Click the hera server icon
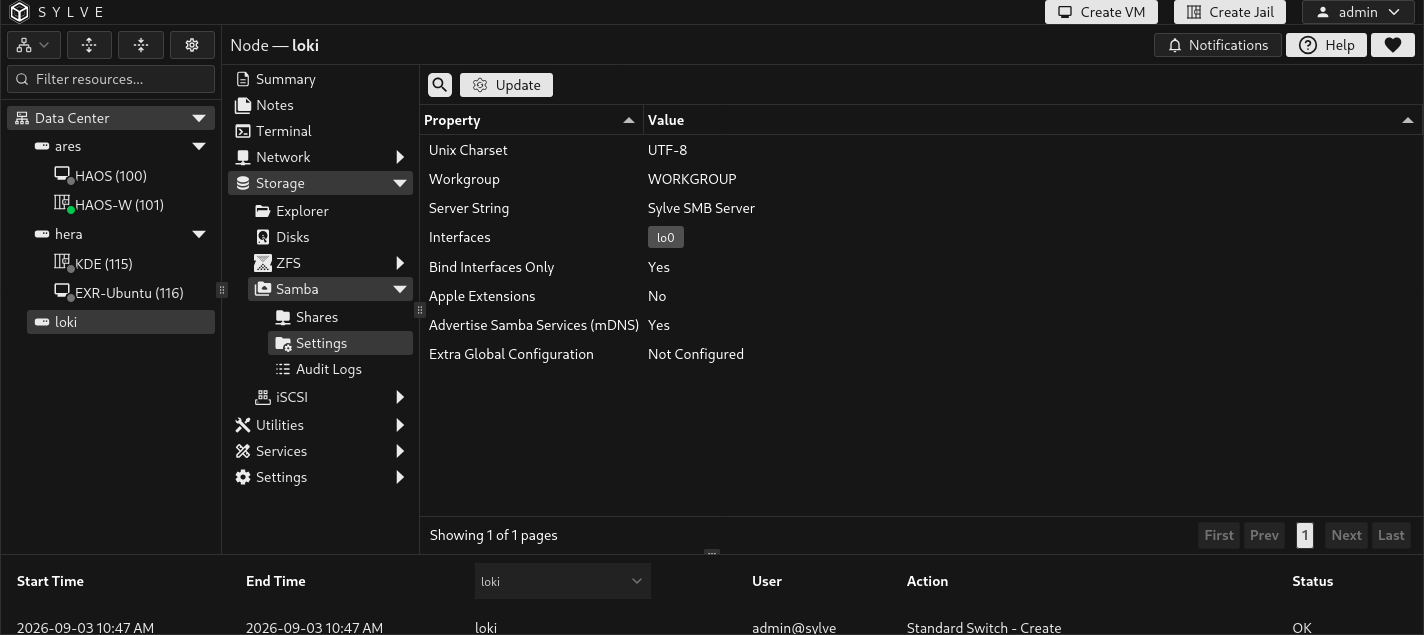 pyautogui.click(x=42, y=234)
